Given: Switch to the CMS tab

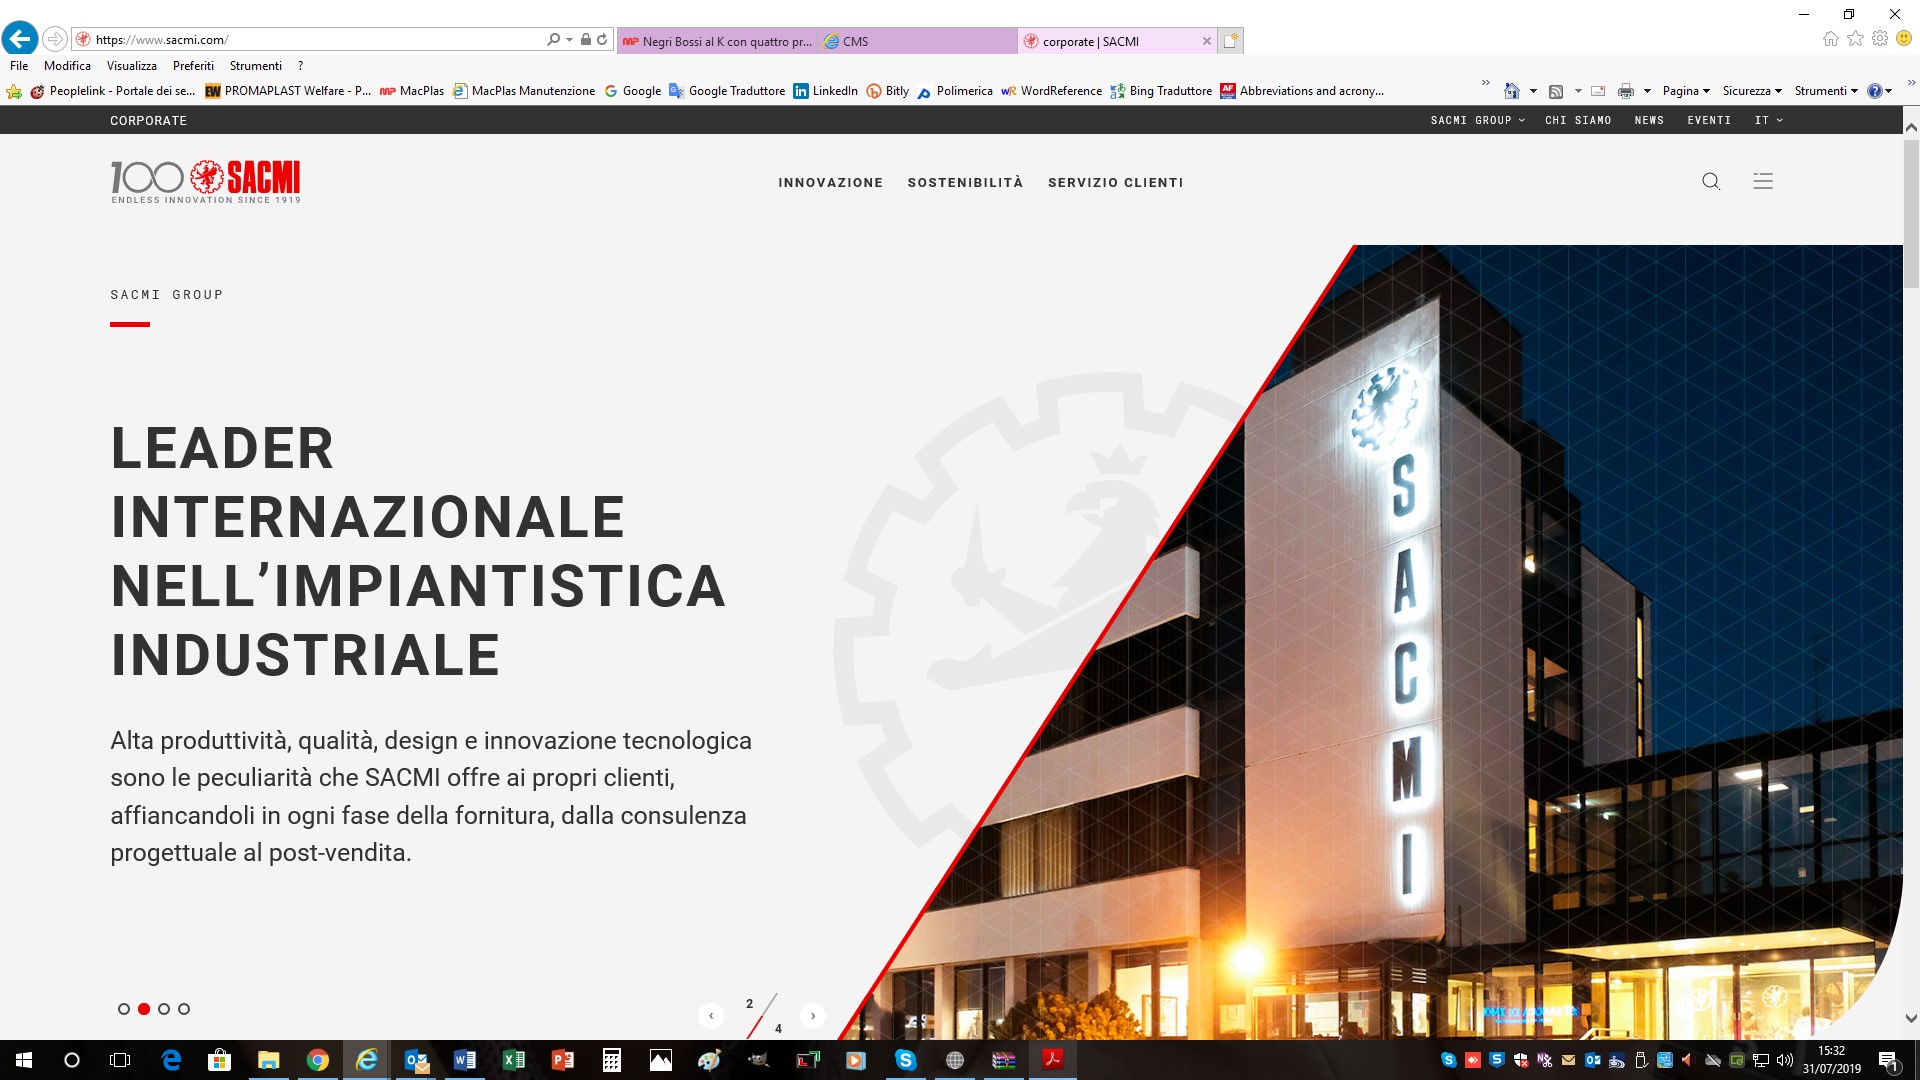Looking at the screenshot, I should click(918, 41).
